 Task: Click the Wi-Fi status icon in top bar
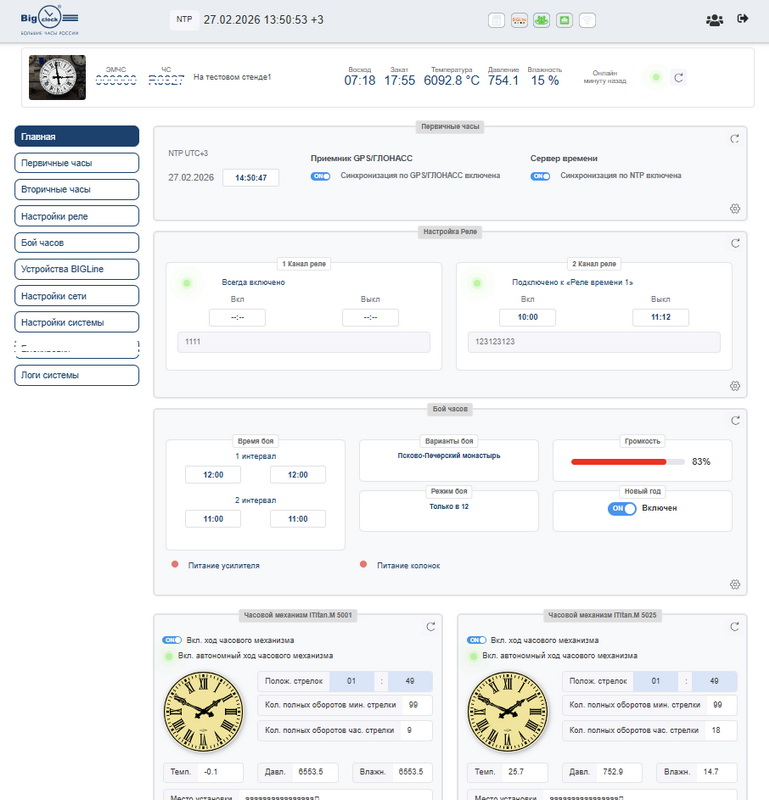click(590, 19)
